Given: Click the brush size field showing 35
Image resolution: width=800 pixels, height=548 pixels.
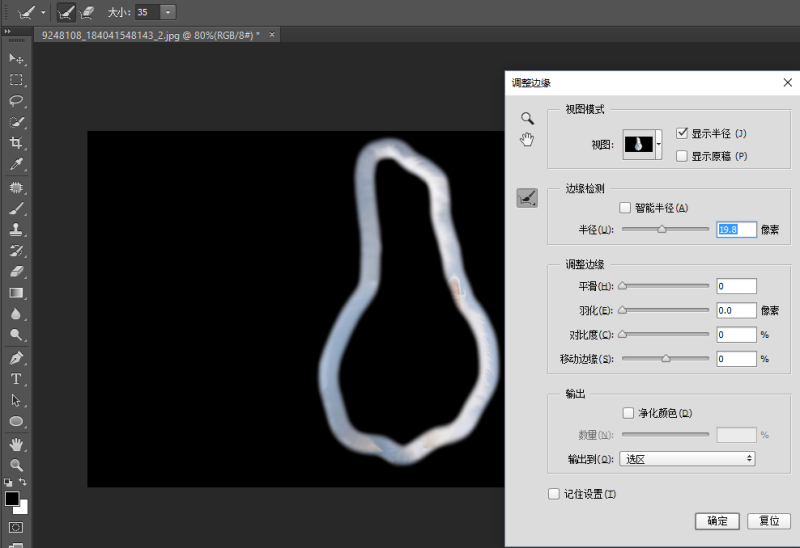Looking at the screenshot, I should pyautogui.click(x=147, y=12).
